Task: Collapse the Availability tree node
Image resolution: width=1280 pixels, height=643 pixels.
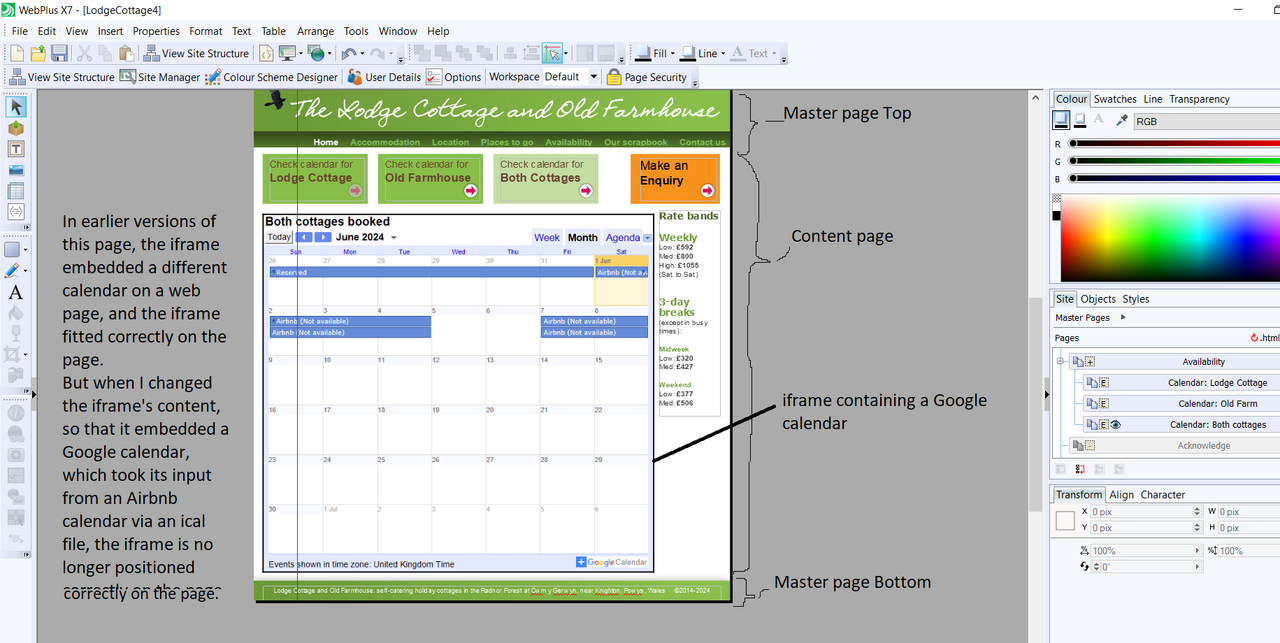Action: pos(1062,362)
